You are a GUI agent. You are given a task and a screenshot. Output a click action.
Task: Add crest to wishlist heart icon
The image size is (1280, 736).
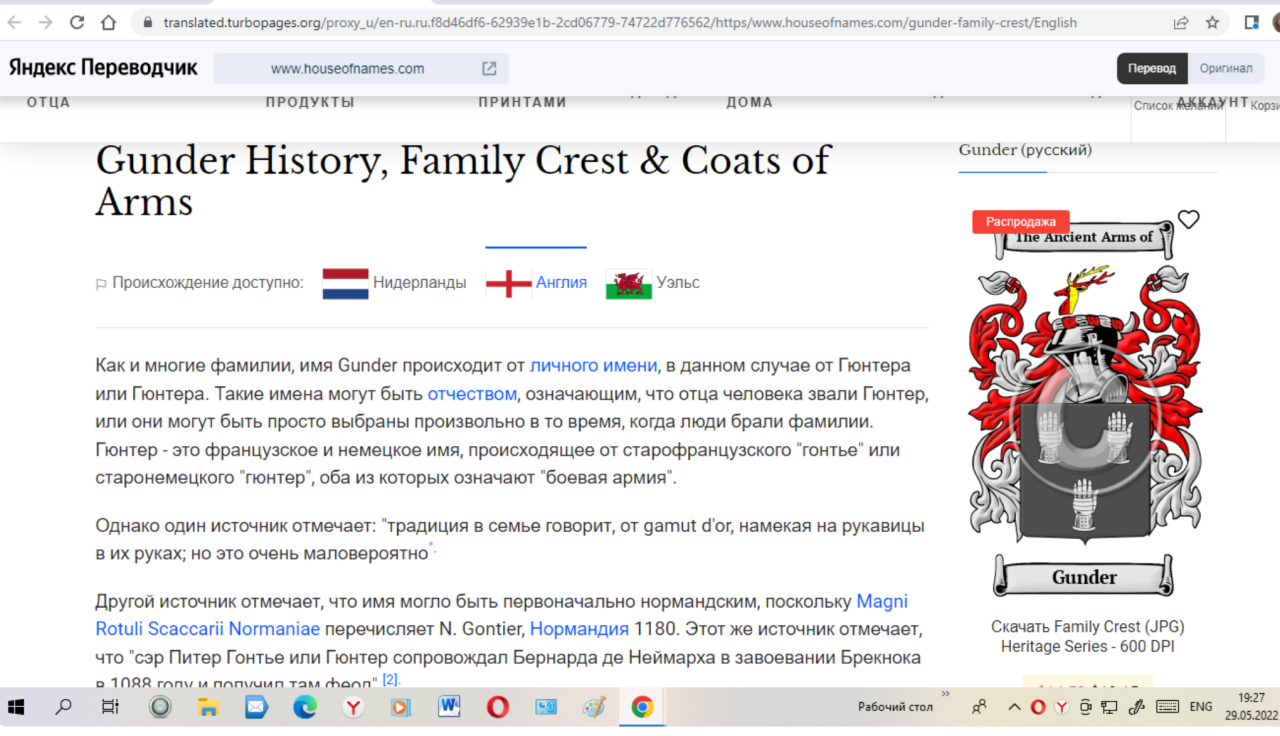(1188, 219)
